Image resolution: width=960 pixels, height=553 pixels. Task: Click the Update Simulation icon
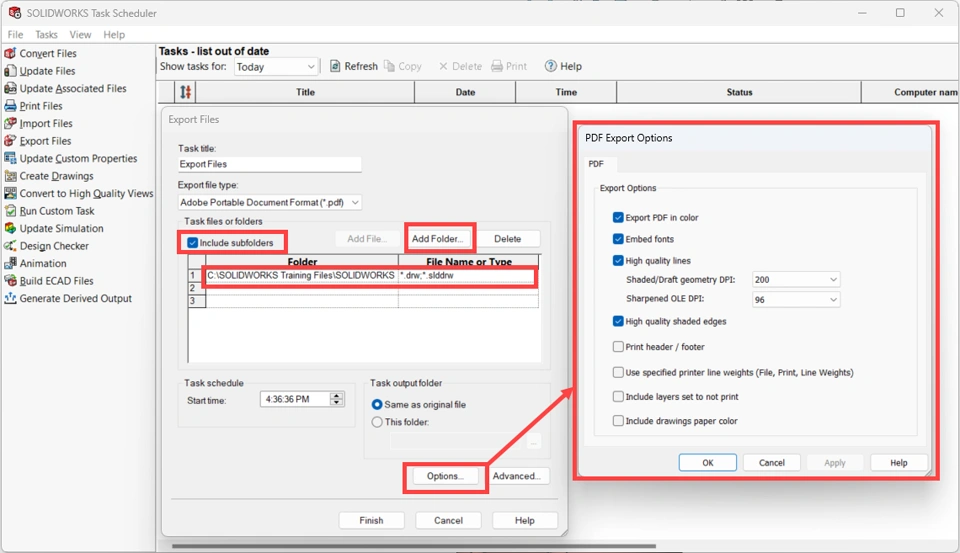(10, 228)
